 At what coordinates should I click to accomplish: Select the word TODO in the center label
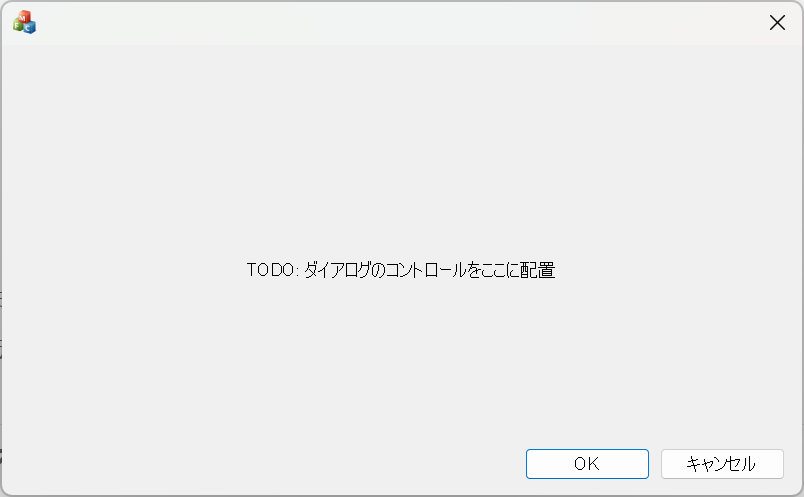tap(270, 270)
